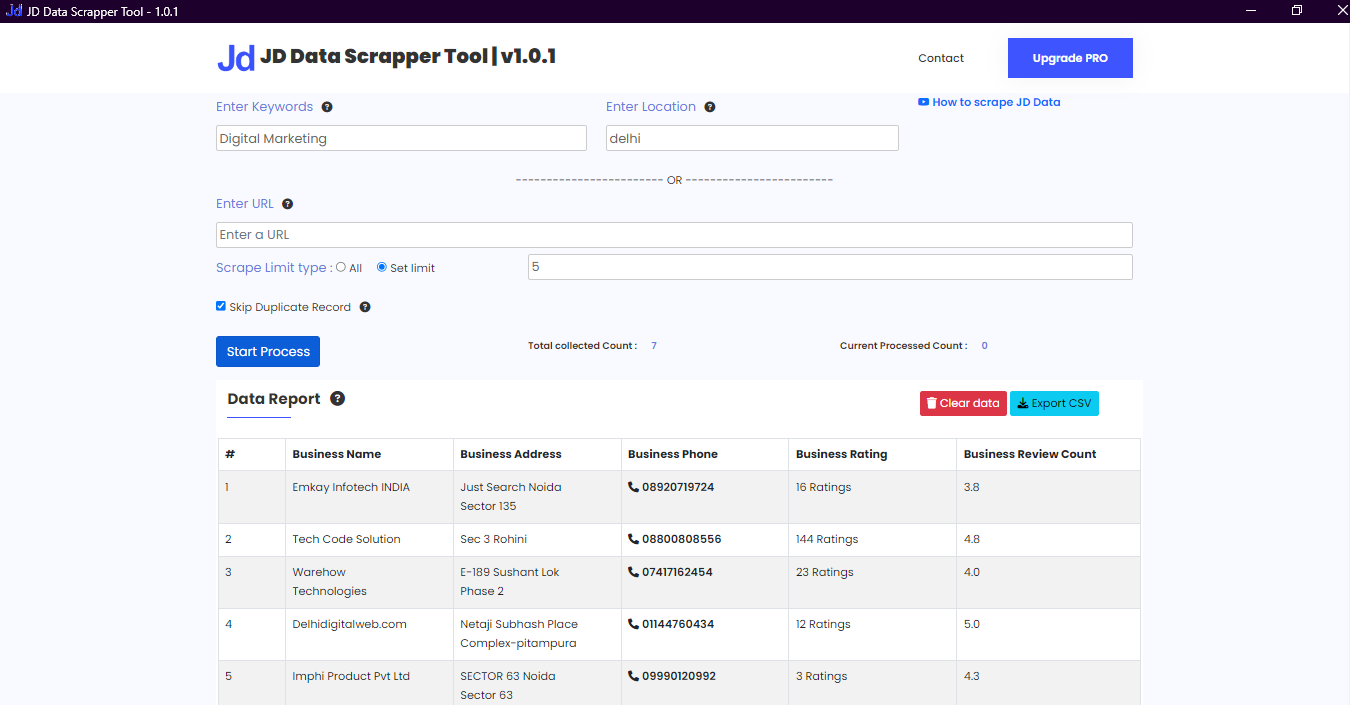Focus the scrape limit number field

(x=830, y=267)
